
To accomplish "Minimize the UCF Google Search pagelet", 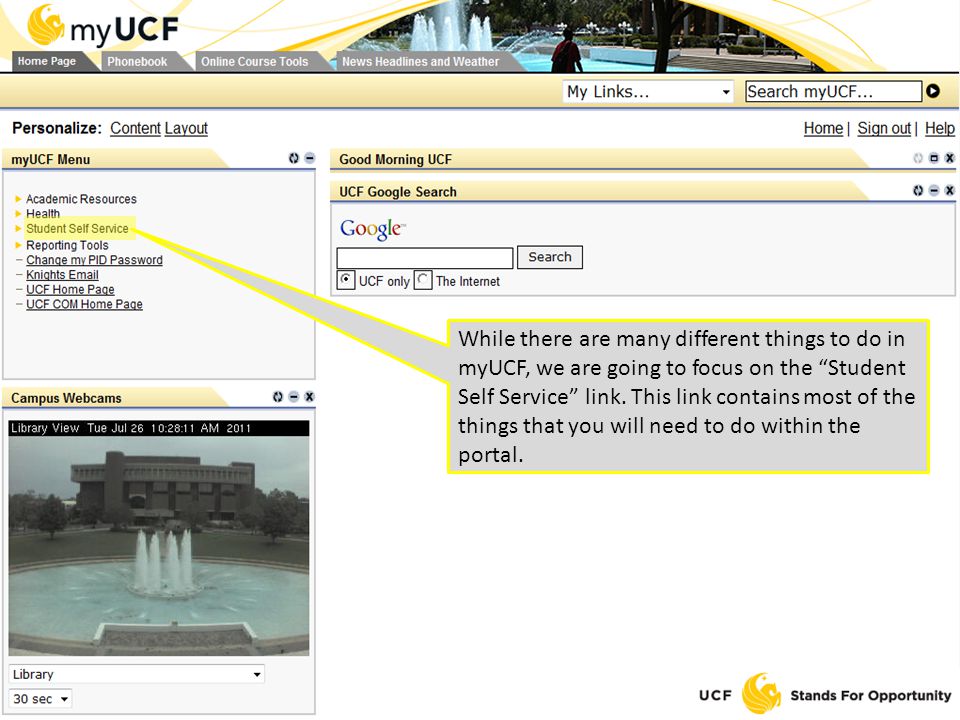I will click(934, 190).
